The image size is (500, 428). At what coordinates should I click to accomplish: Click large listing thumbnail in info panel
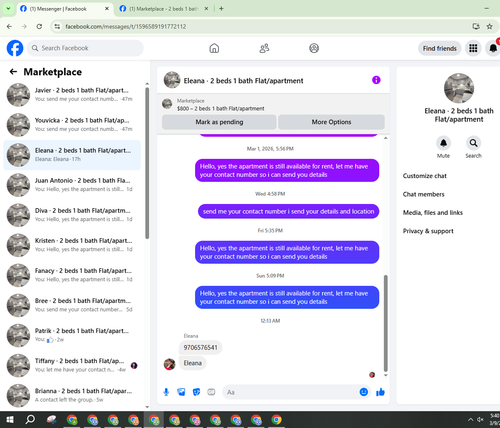tap(459, 88)
